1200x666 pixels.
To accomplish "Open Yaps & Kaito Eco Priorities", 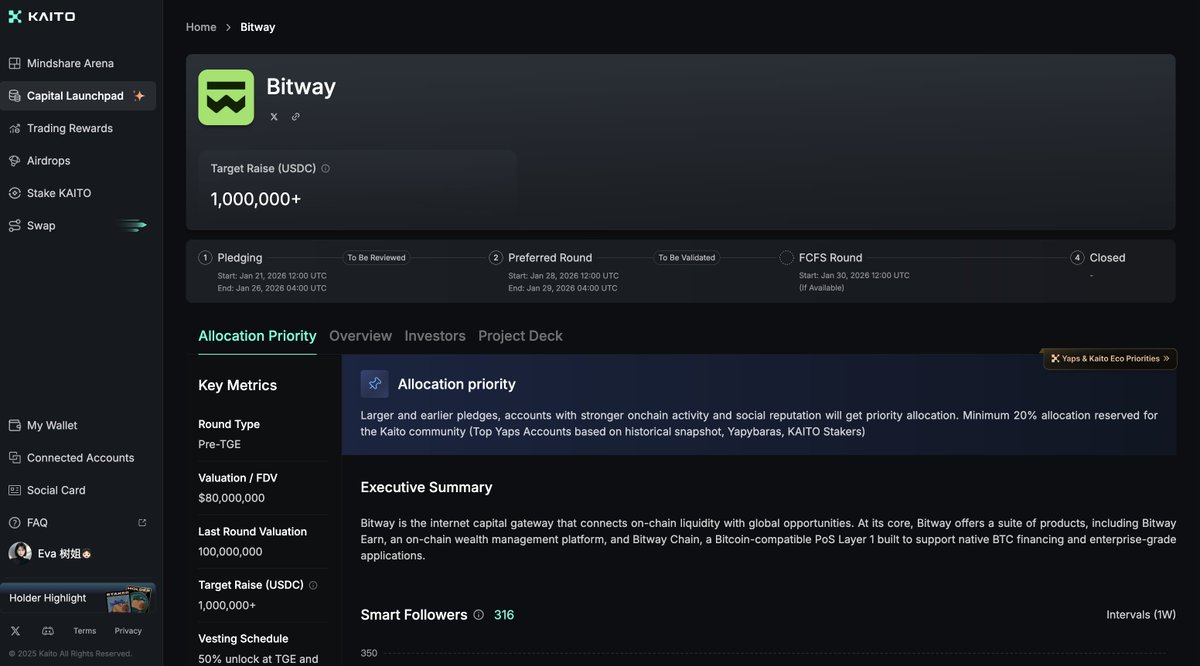I will pyautogui.click(x=1110, y=358).
